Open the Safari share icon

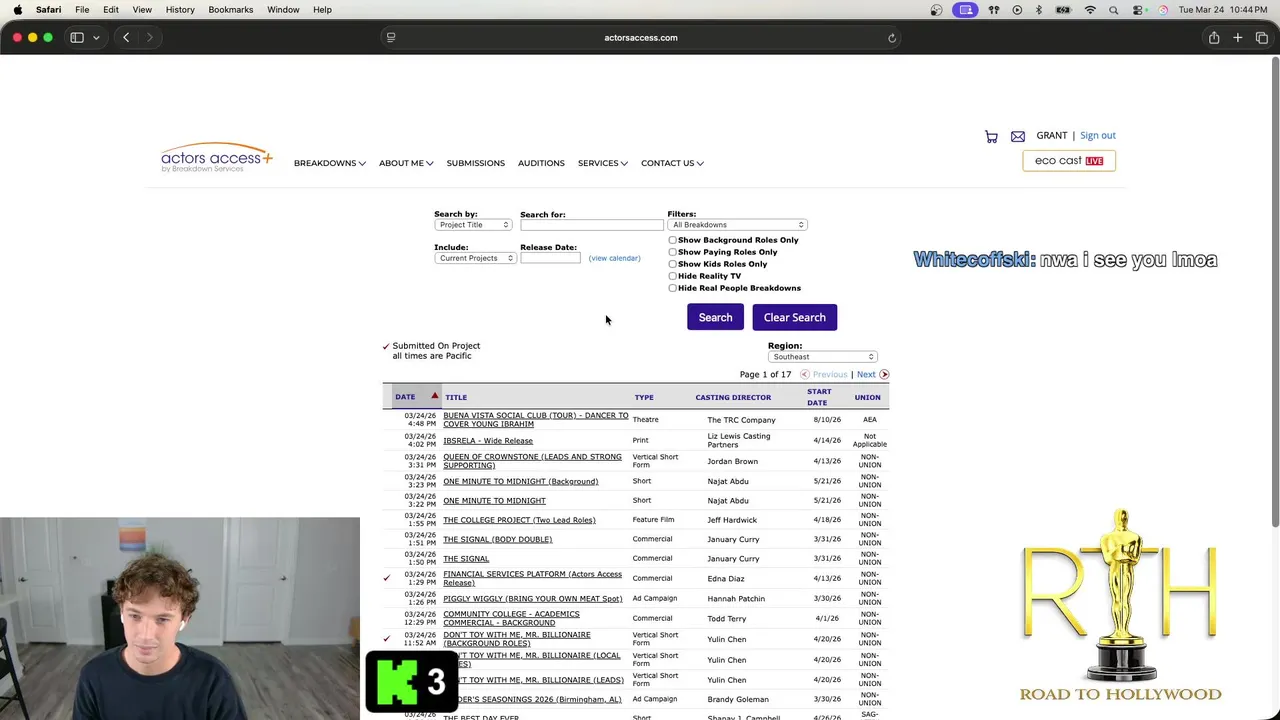[1214, 38]
